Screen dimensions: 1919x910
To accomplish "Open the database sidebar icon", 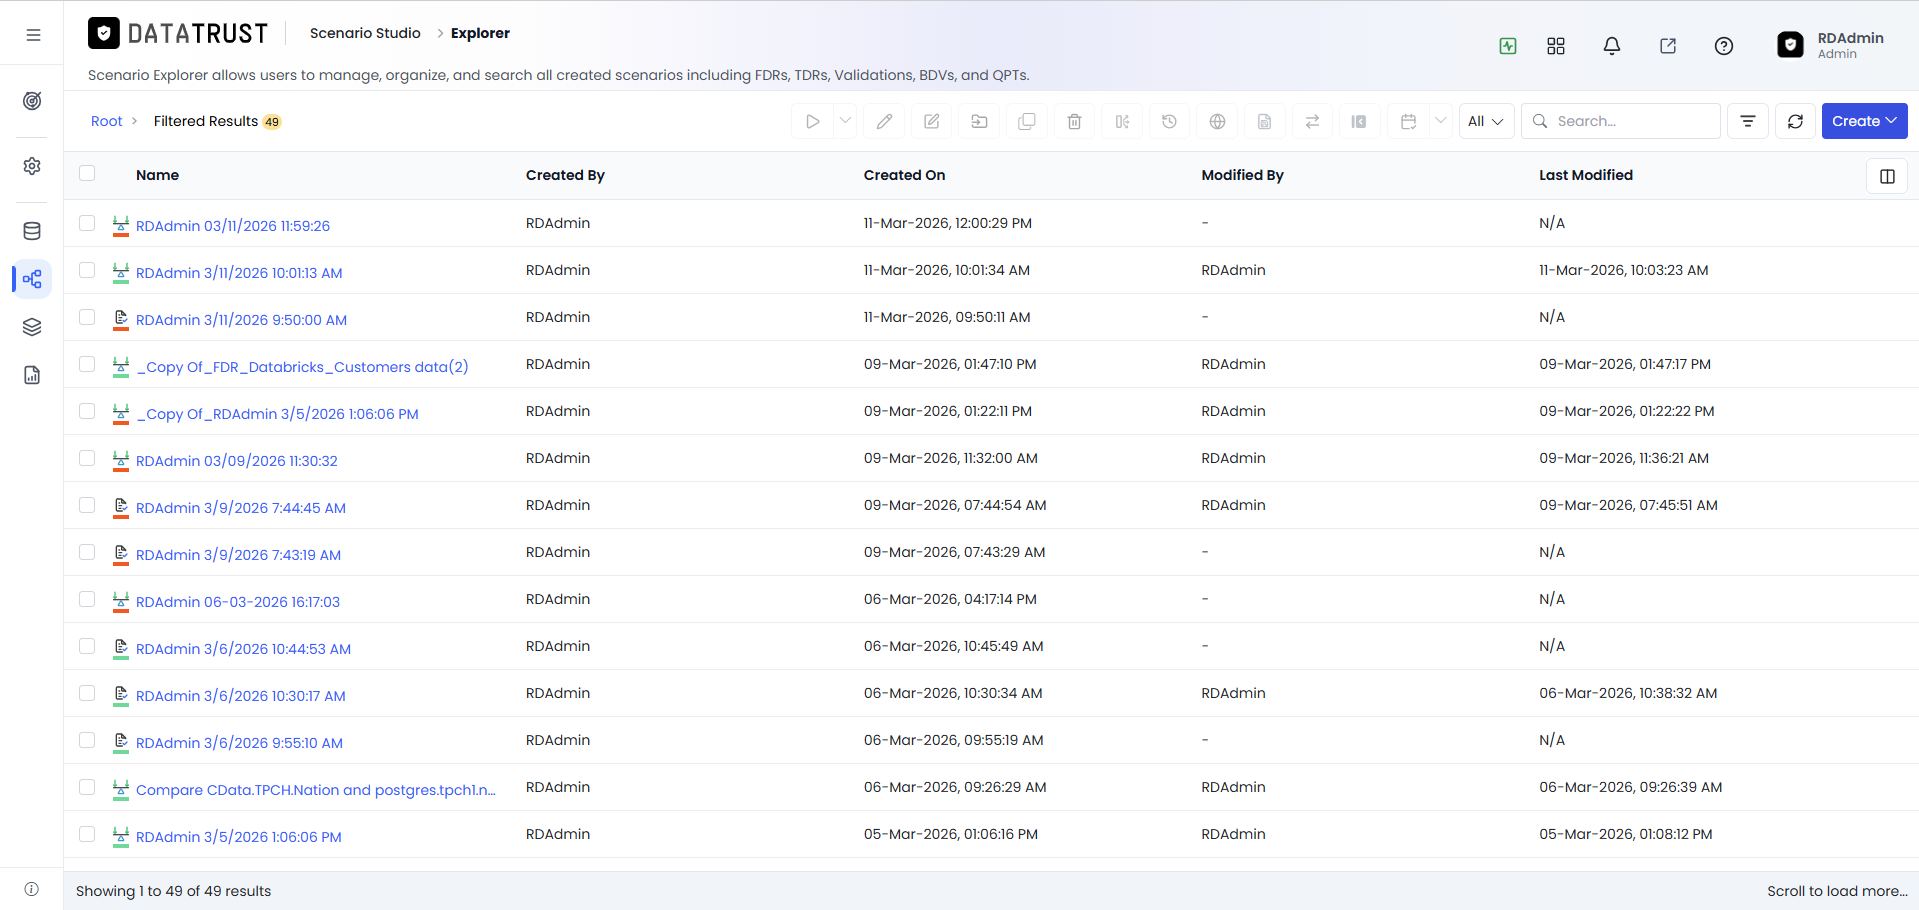I will pos(32,231).
